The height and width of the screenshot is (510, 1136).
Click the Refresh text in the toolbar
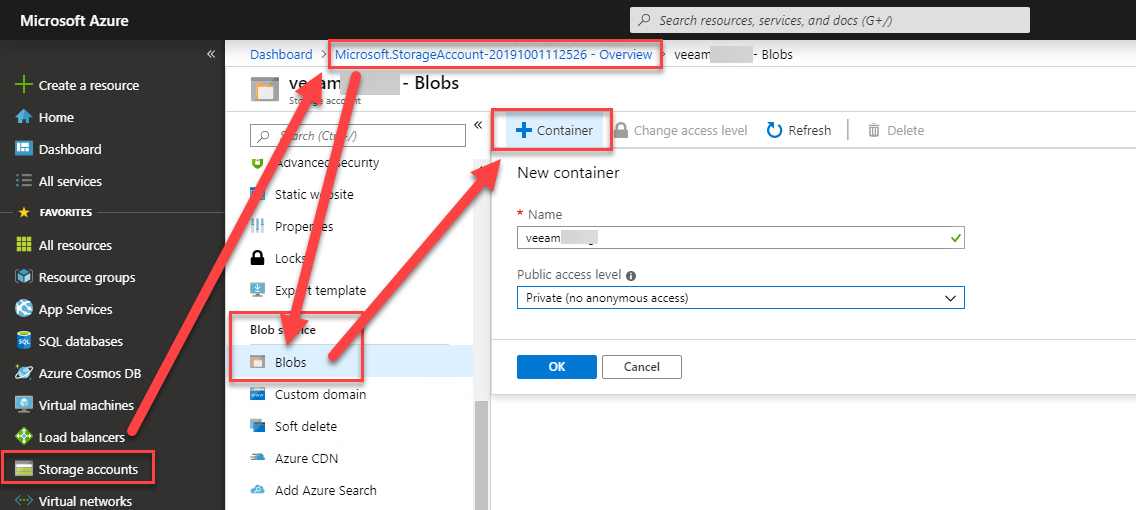[x=810, y=130]
